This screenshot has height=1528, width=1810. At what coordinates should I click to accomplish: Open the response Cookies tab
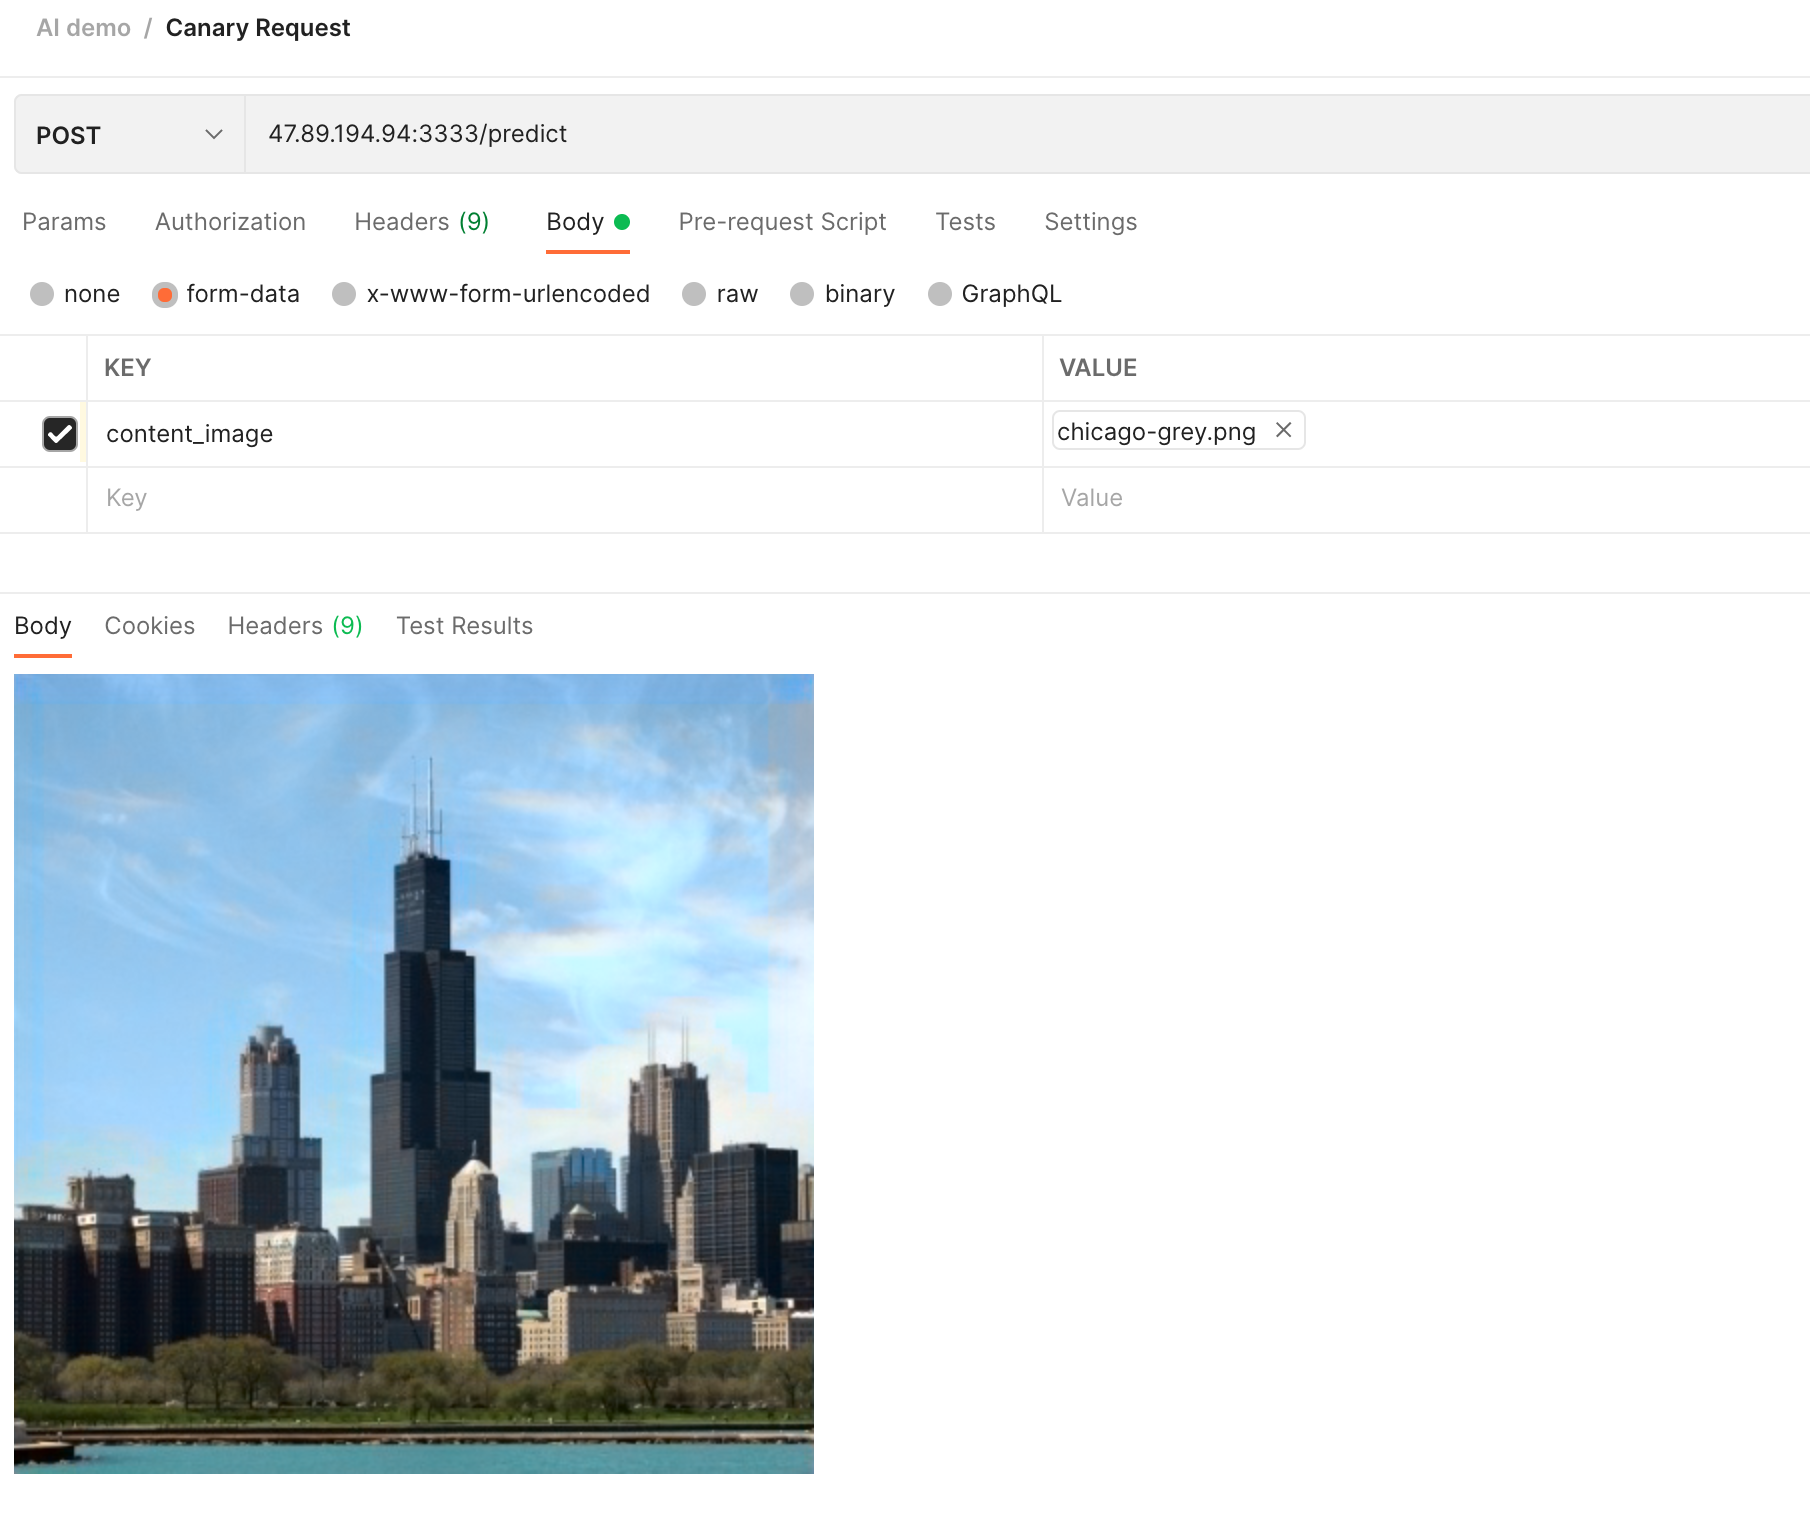(x=150, y=626)
